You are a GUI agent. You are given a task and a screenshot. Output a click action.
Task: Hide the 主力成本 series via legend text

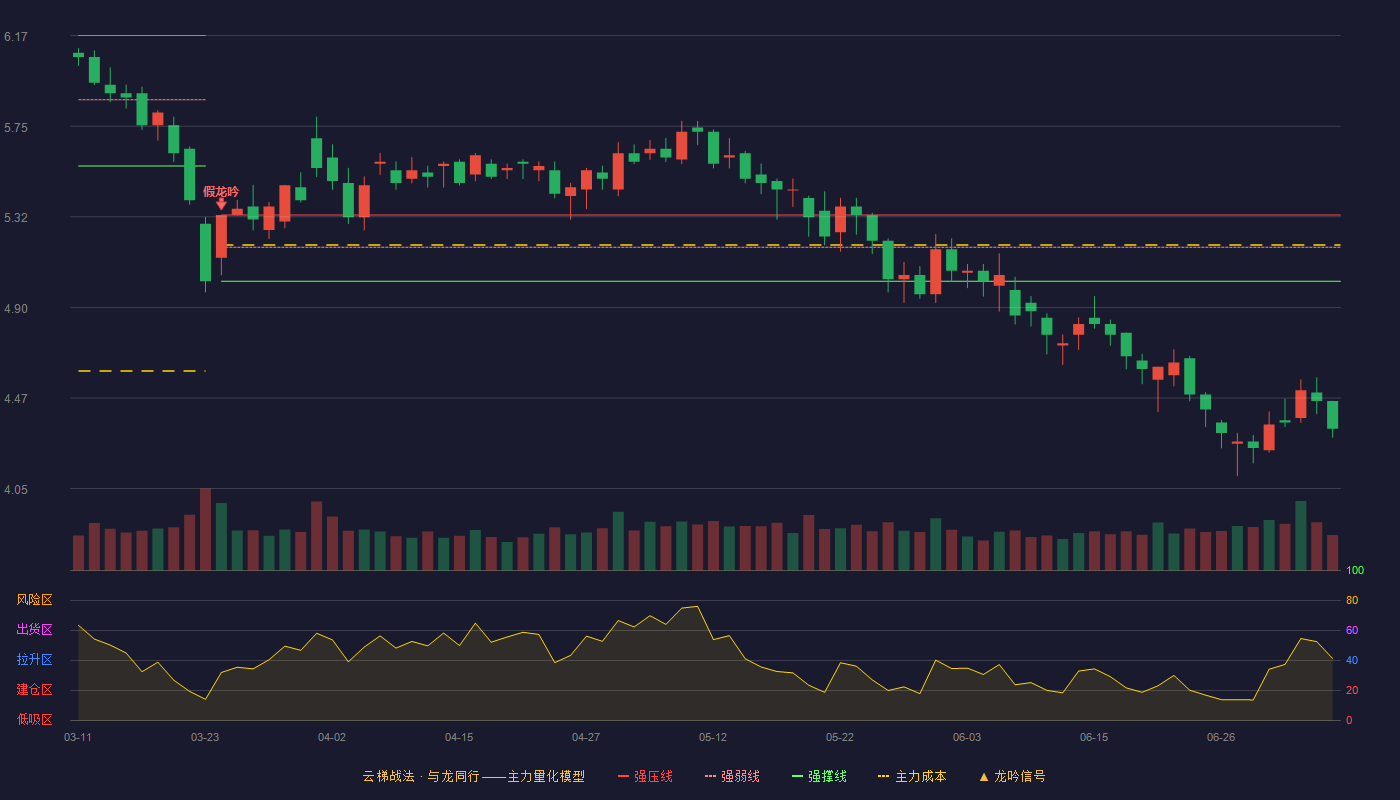920,776
